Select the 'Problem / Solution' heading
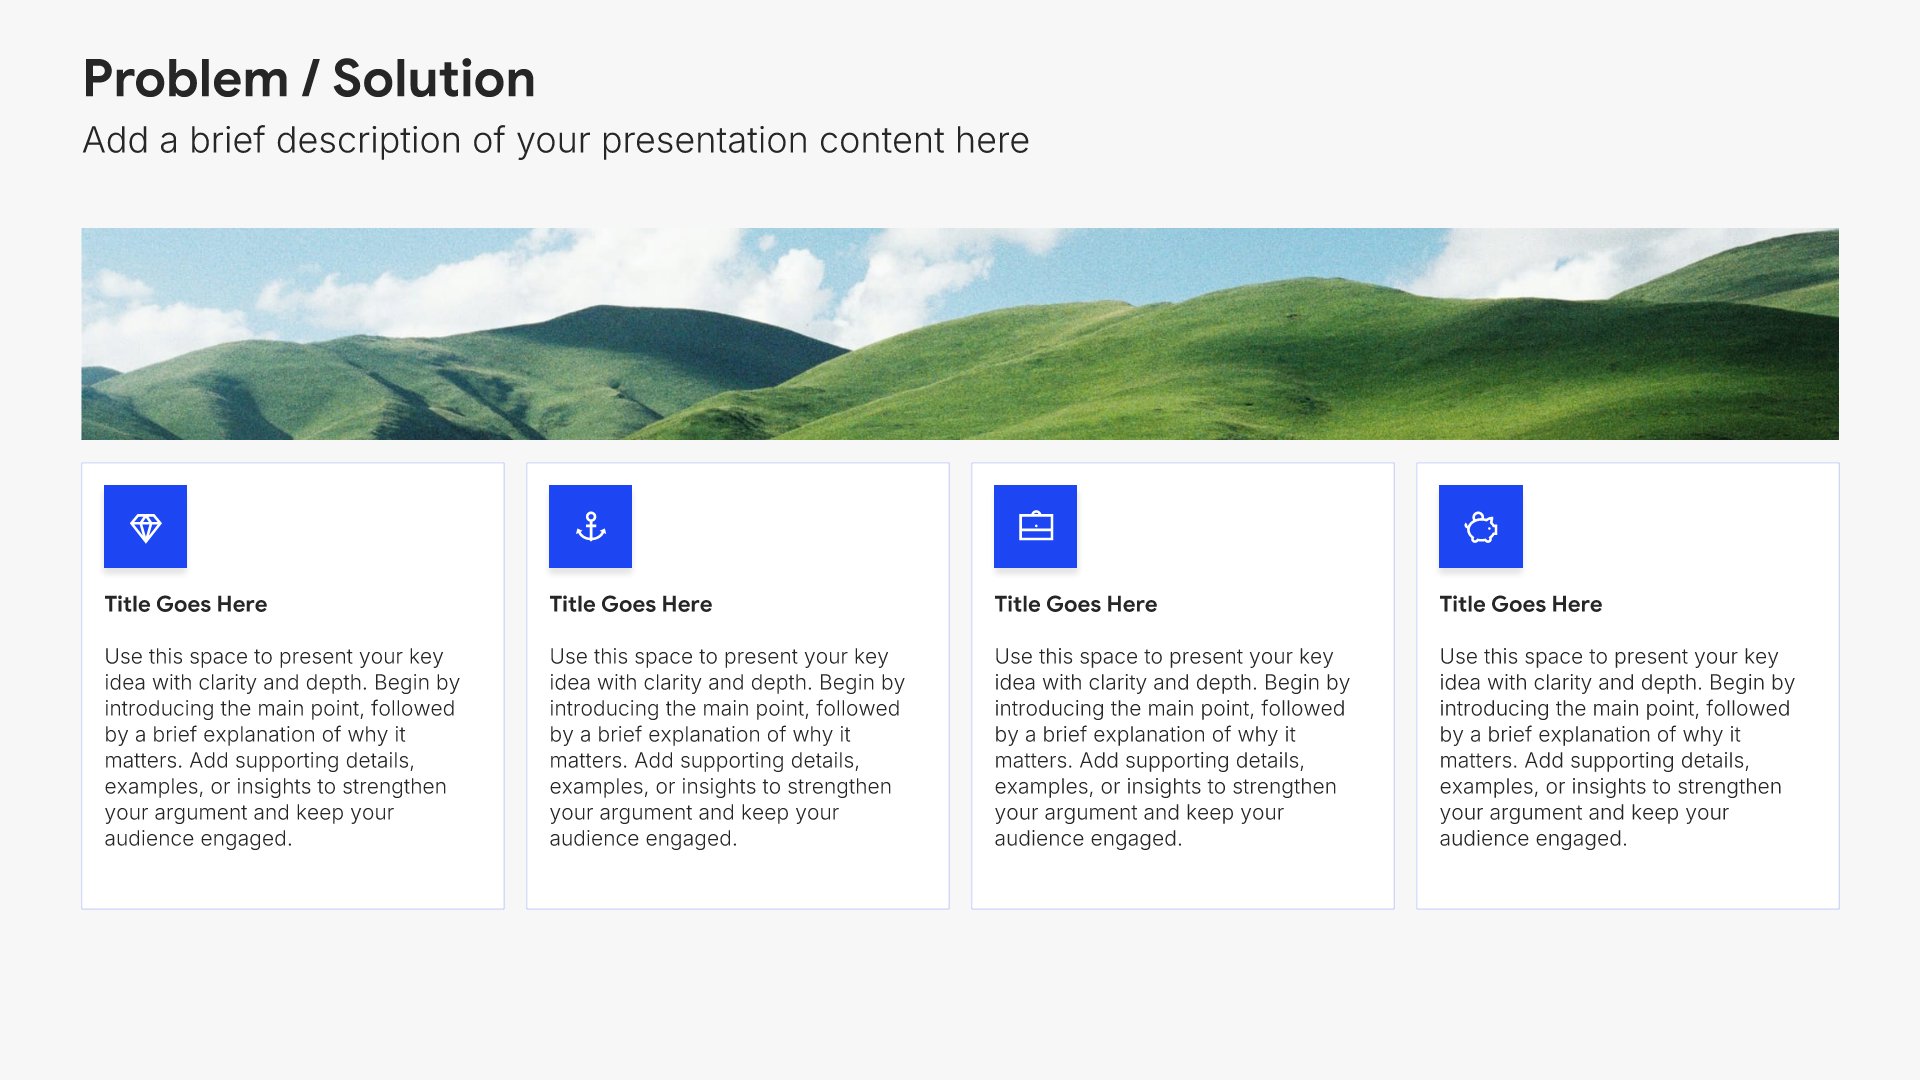 309,79
